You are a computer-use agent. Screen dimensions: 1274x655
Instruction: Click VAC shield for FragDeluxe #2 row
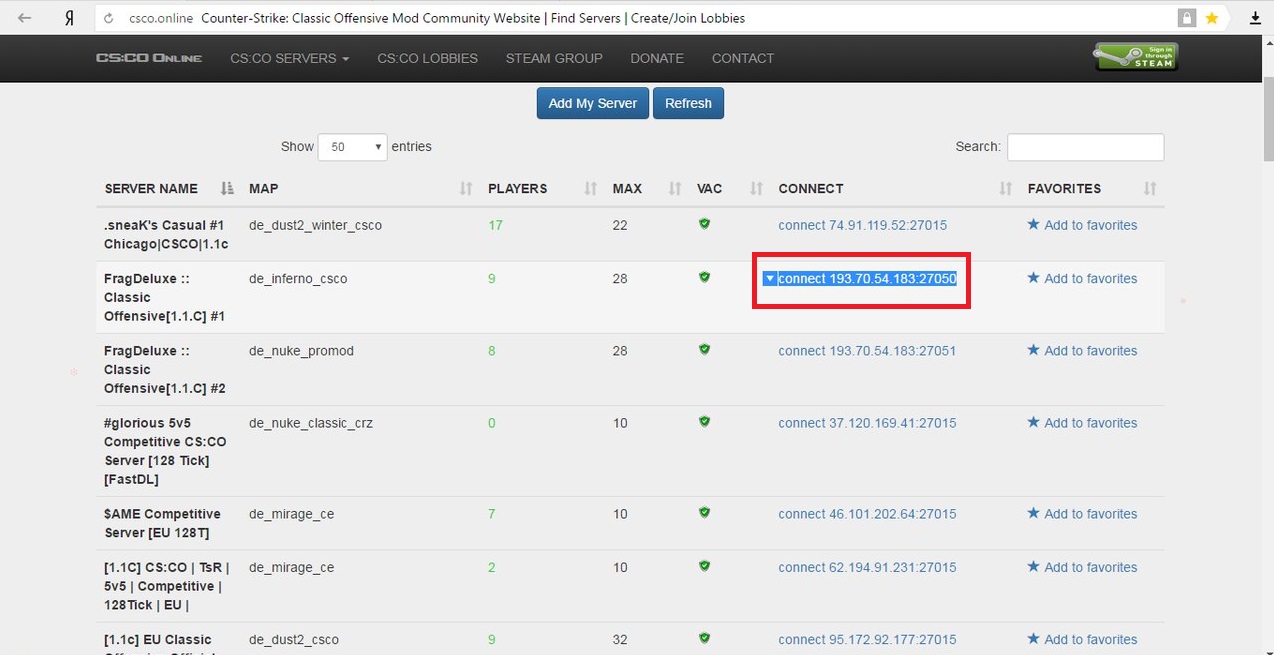coord(704,349)
